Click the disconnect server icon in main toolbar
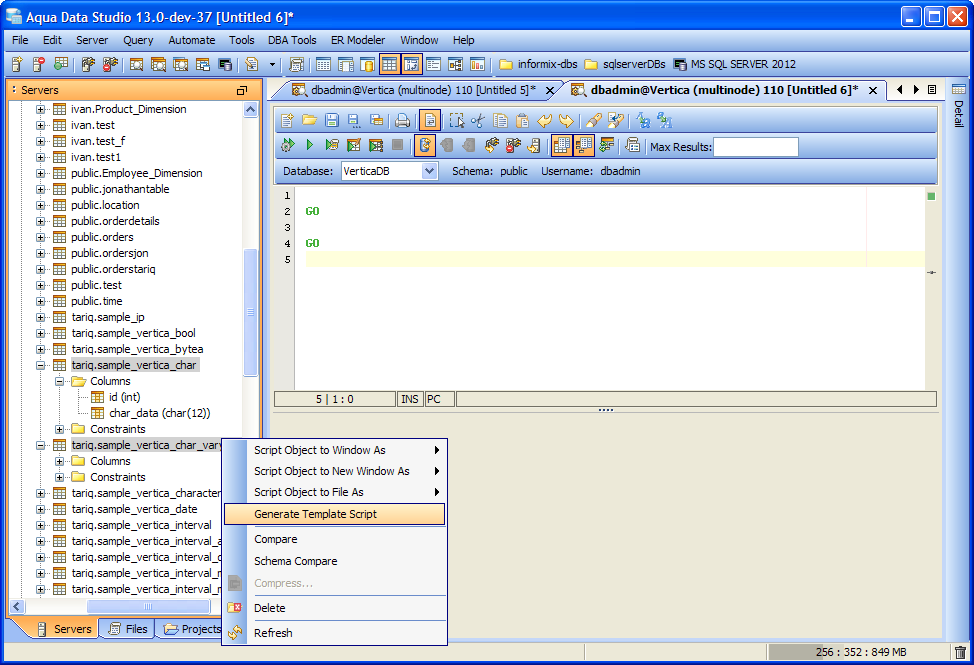The height and width of the screenshot is (665, 974). coord(110,64)
